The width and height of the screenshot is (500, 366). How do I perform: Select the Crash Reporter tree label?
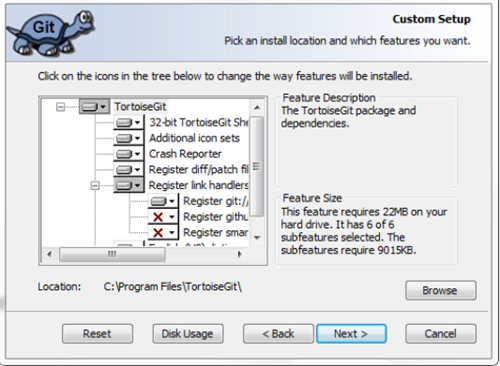point(185,154)
